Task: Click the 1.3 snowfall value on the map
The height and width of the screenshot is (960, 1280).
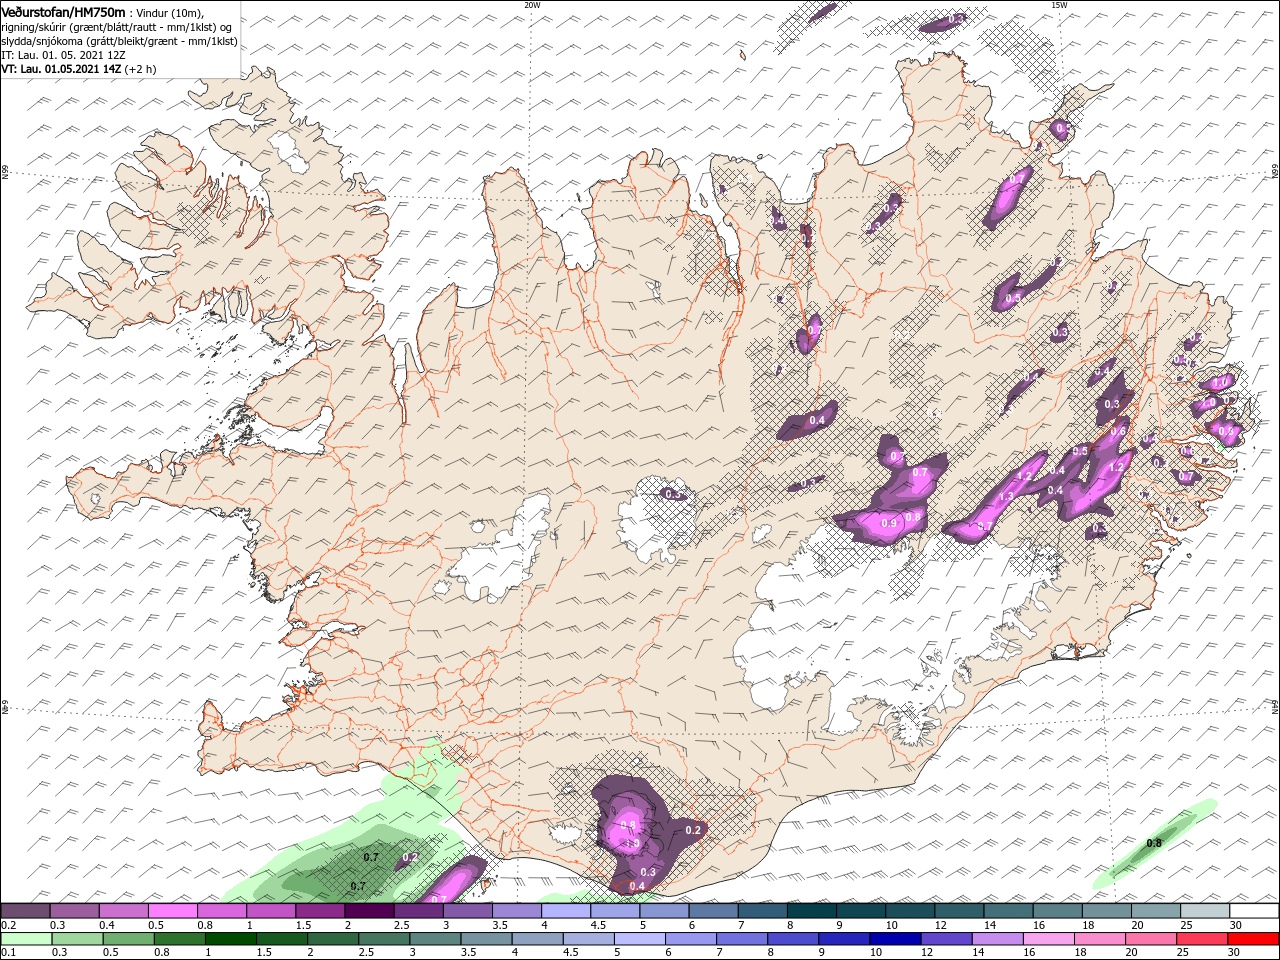Action: (x=1006, y=496)
